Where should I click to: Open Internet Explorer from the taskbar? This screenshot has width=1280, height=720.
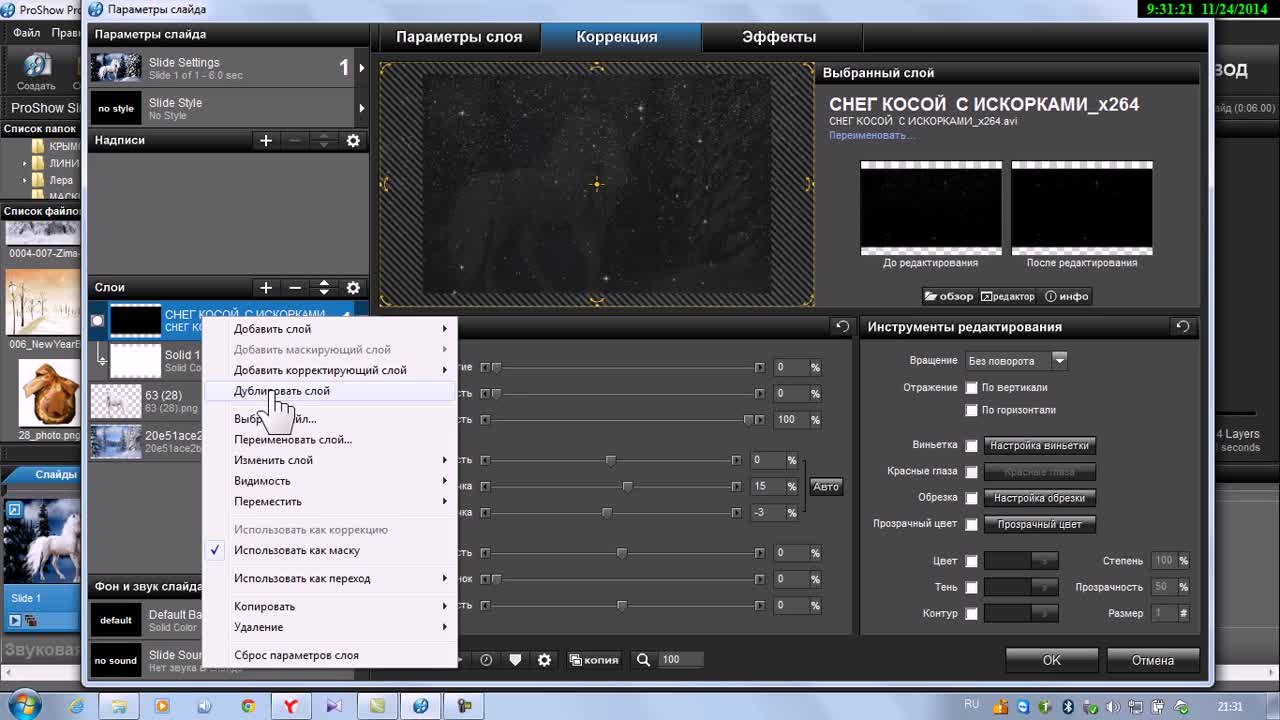click(x=76, y=706)
